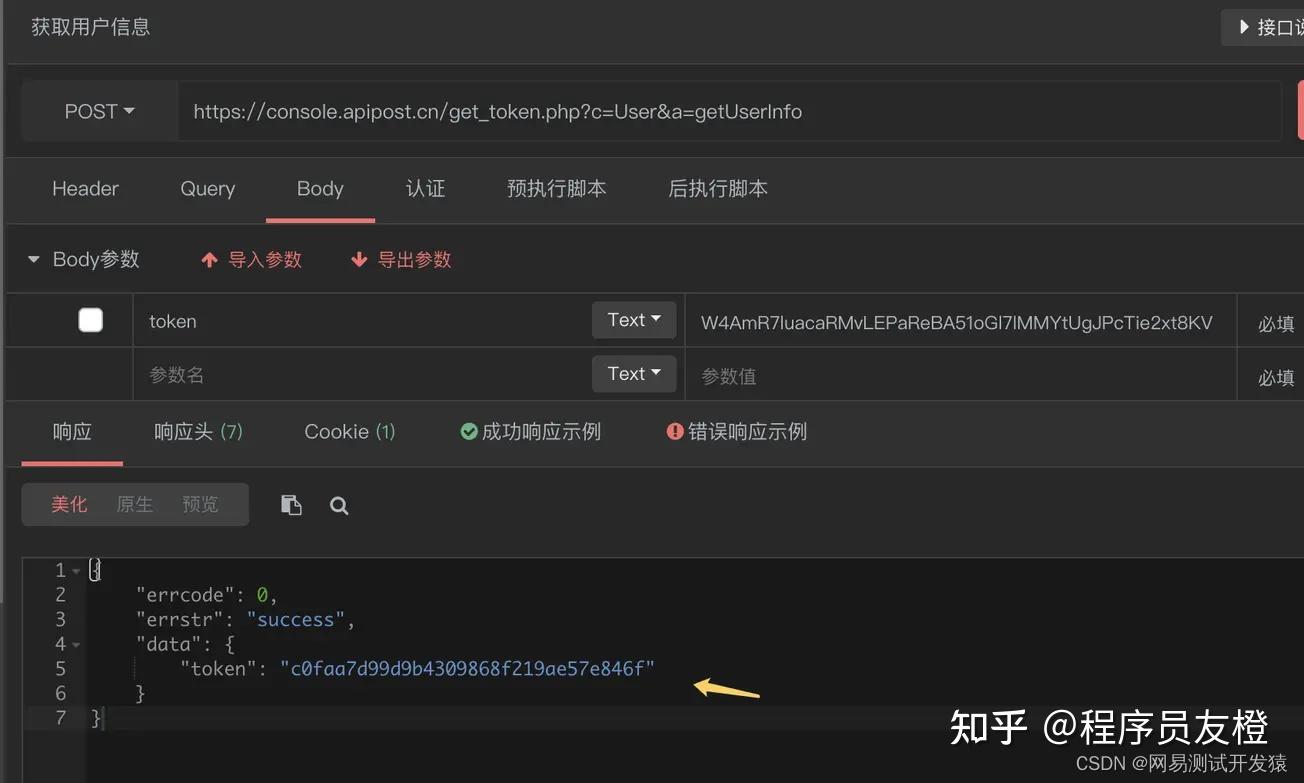1304x783 pixels.
Task: Click the red alert icon on 错误响应示例
Action: click(x=676, y=431)
